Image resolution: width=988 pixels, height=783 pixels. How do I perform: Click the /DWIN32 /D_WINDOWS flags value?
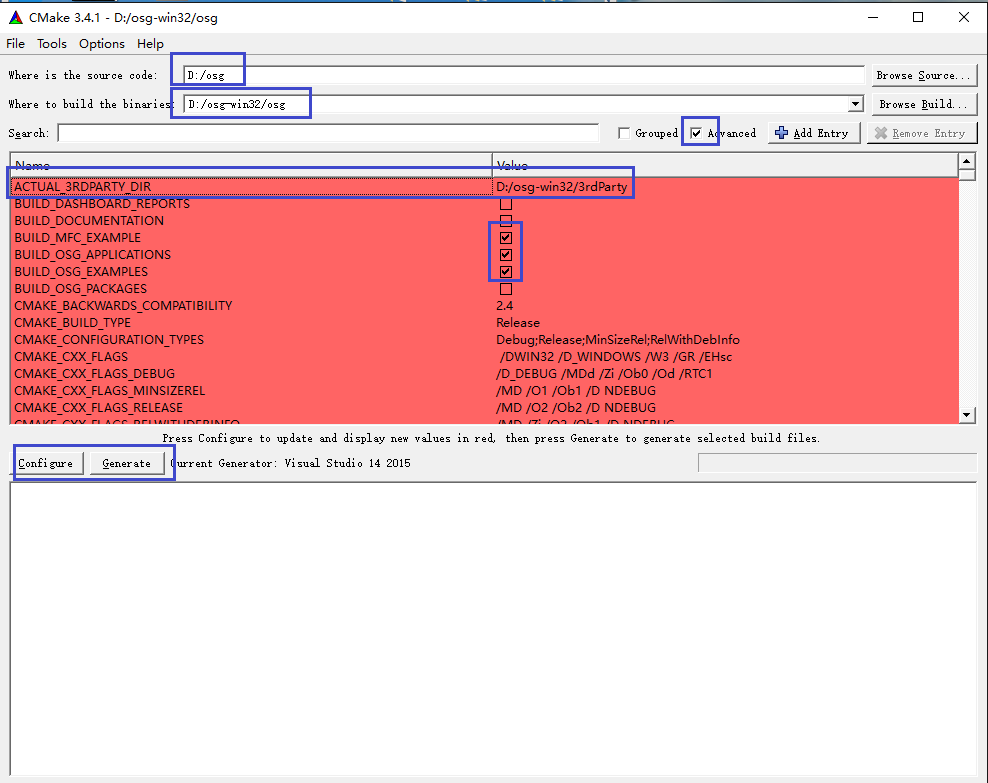(x=616, y=357)
